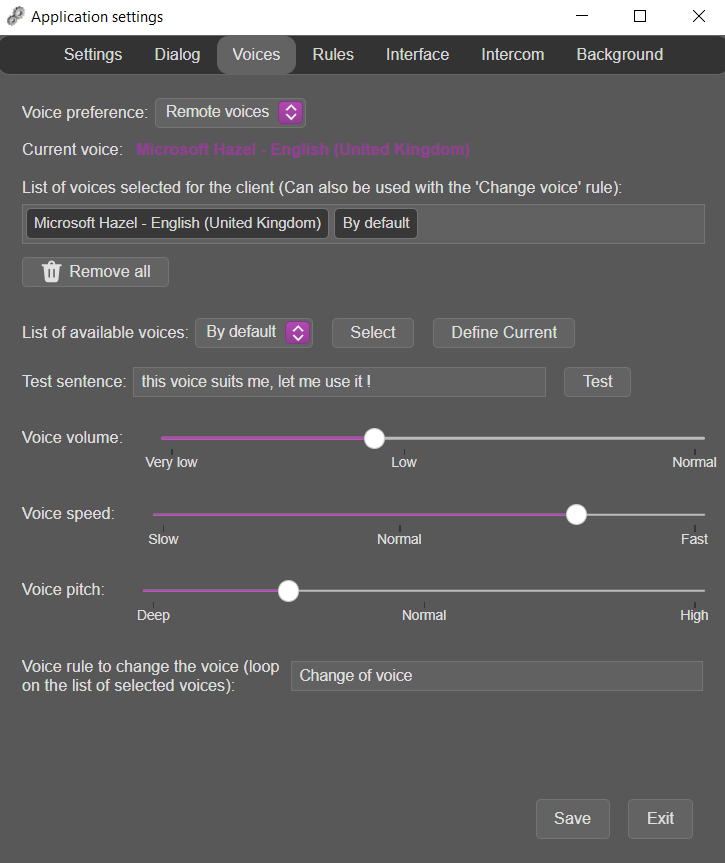Save the voice settings
725x863 pixels.
[x=573, y=818]
